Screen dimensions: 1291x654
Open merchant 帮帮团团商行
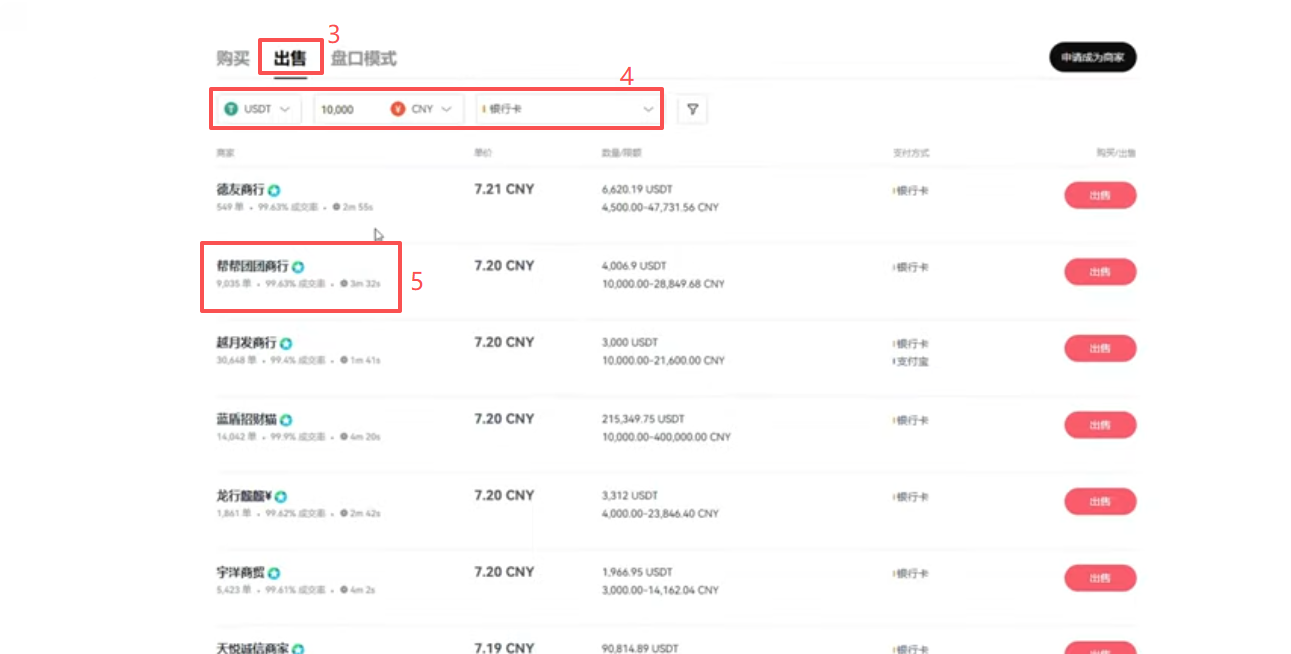(252, 266)
